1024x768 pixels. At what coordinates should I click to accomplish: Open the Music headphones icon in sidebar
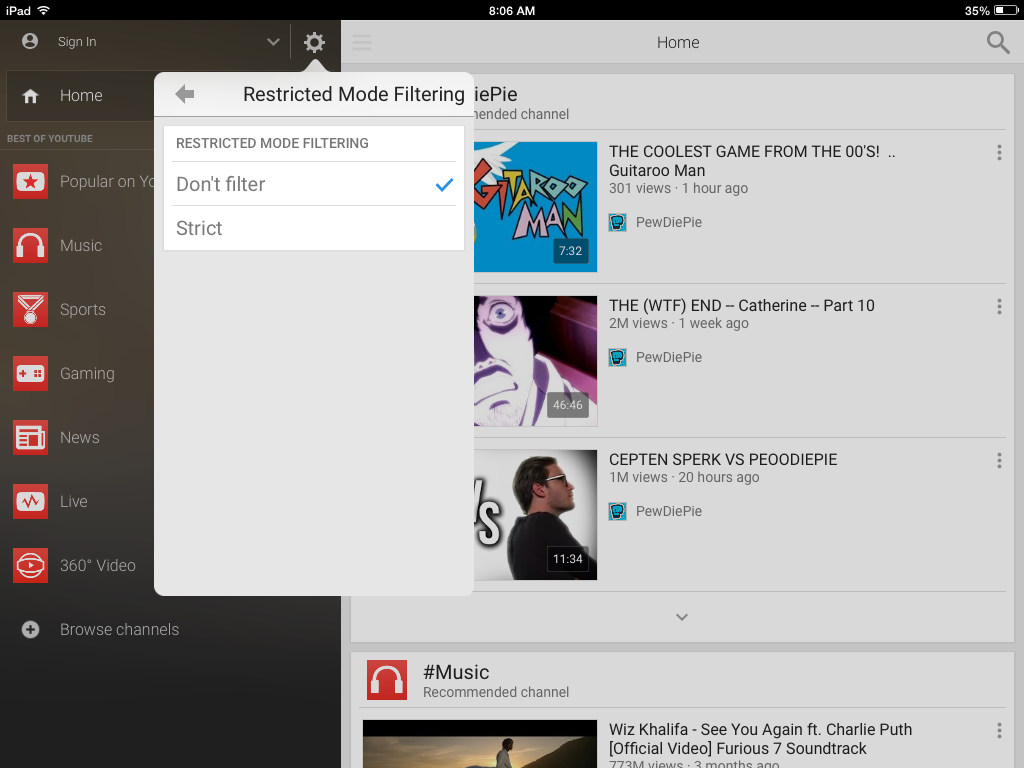tap(30, 246)
